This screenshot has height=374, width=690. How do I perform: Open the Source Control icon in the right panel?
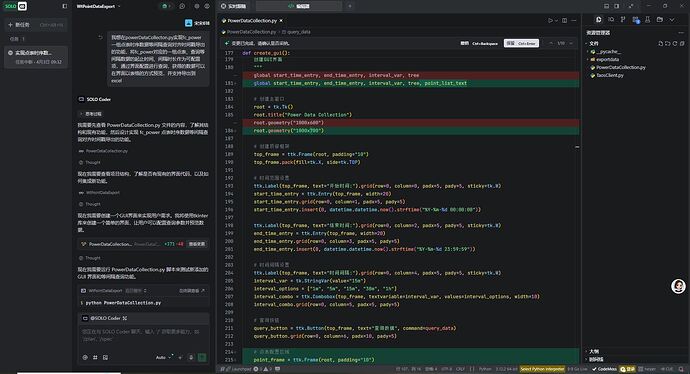coord(623,20)
